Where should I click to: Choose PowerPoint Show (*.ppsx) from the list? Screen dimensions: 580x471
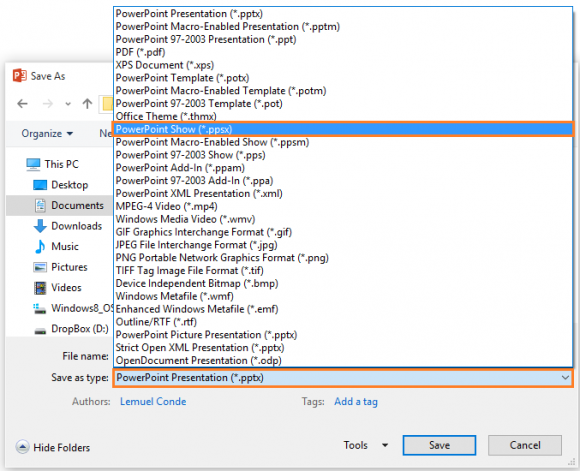[343, 129]
